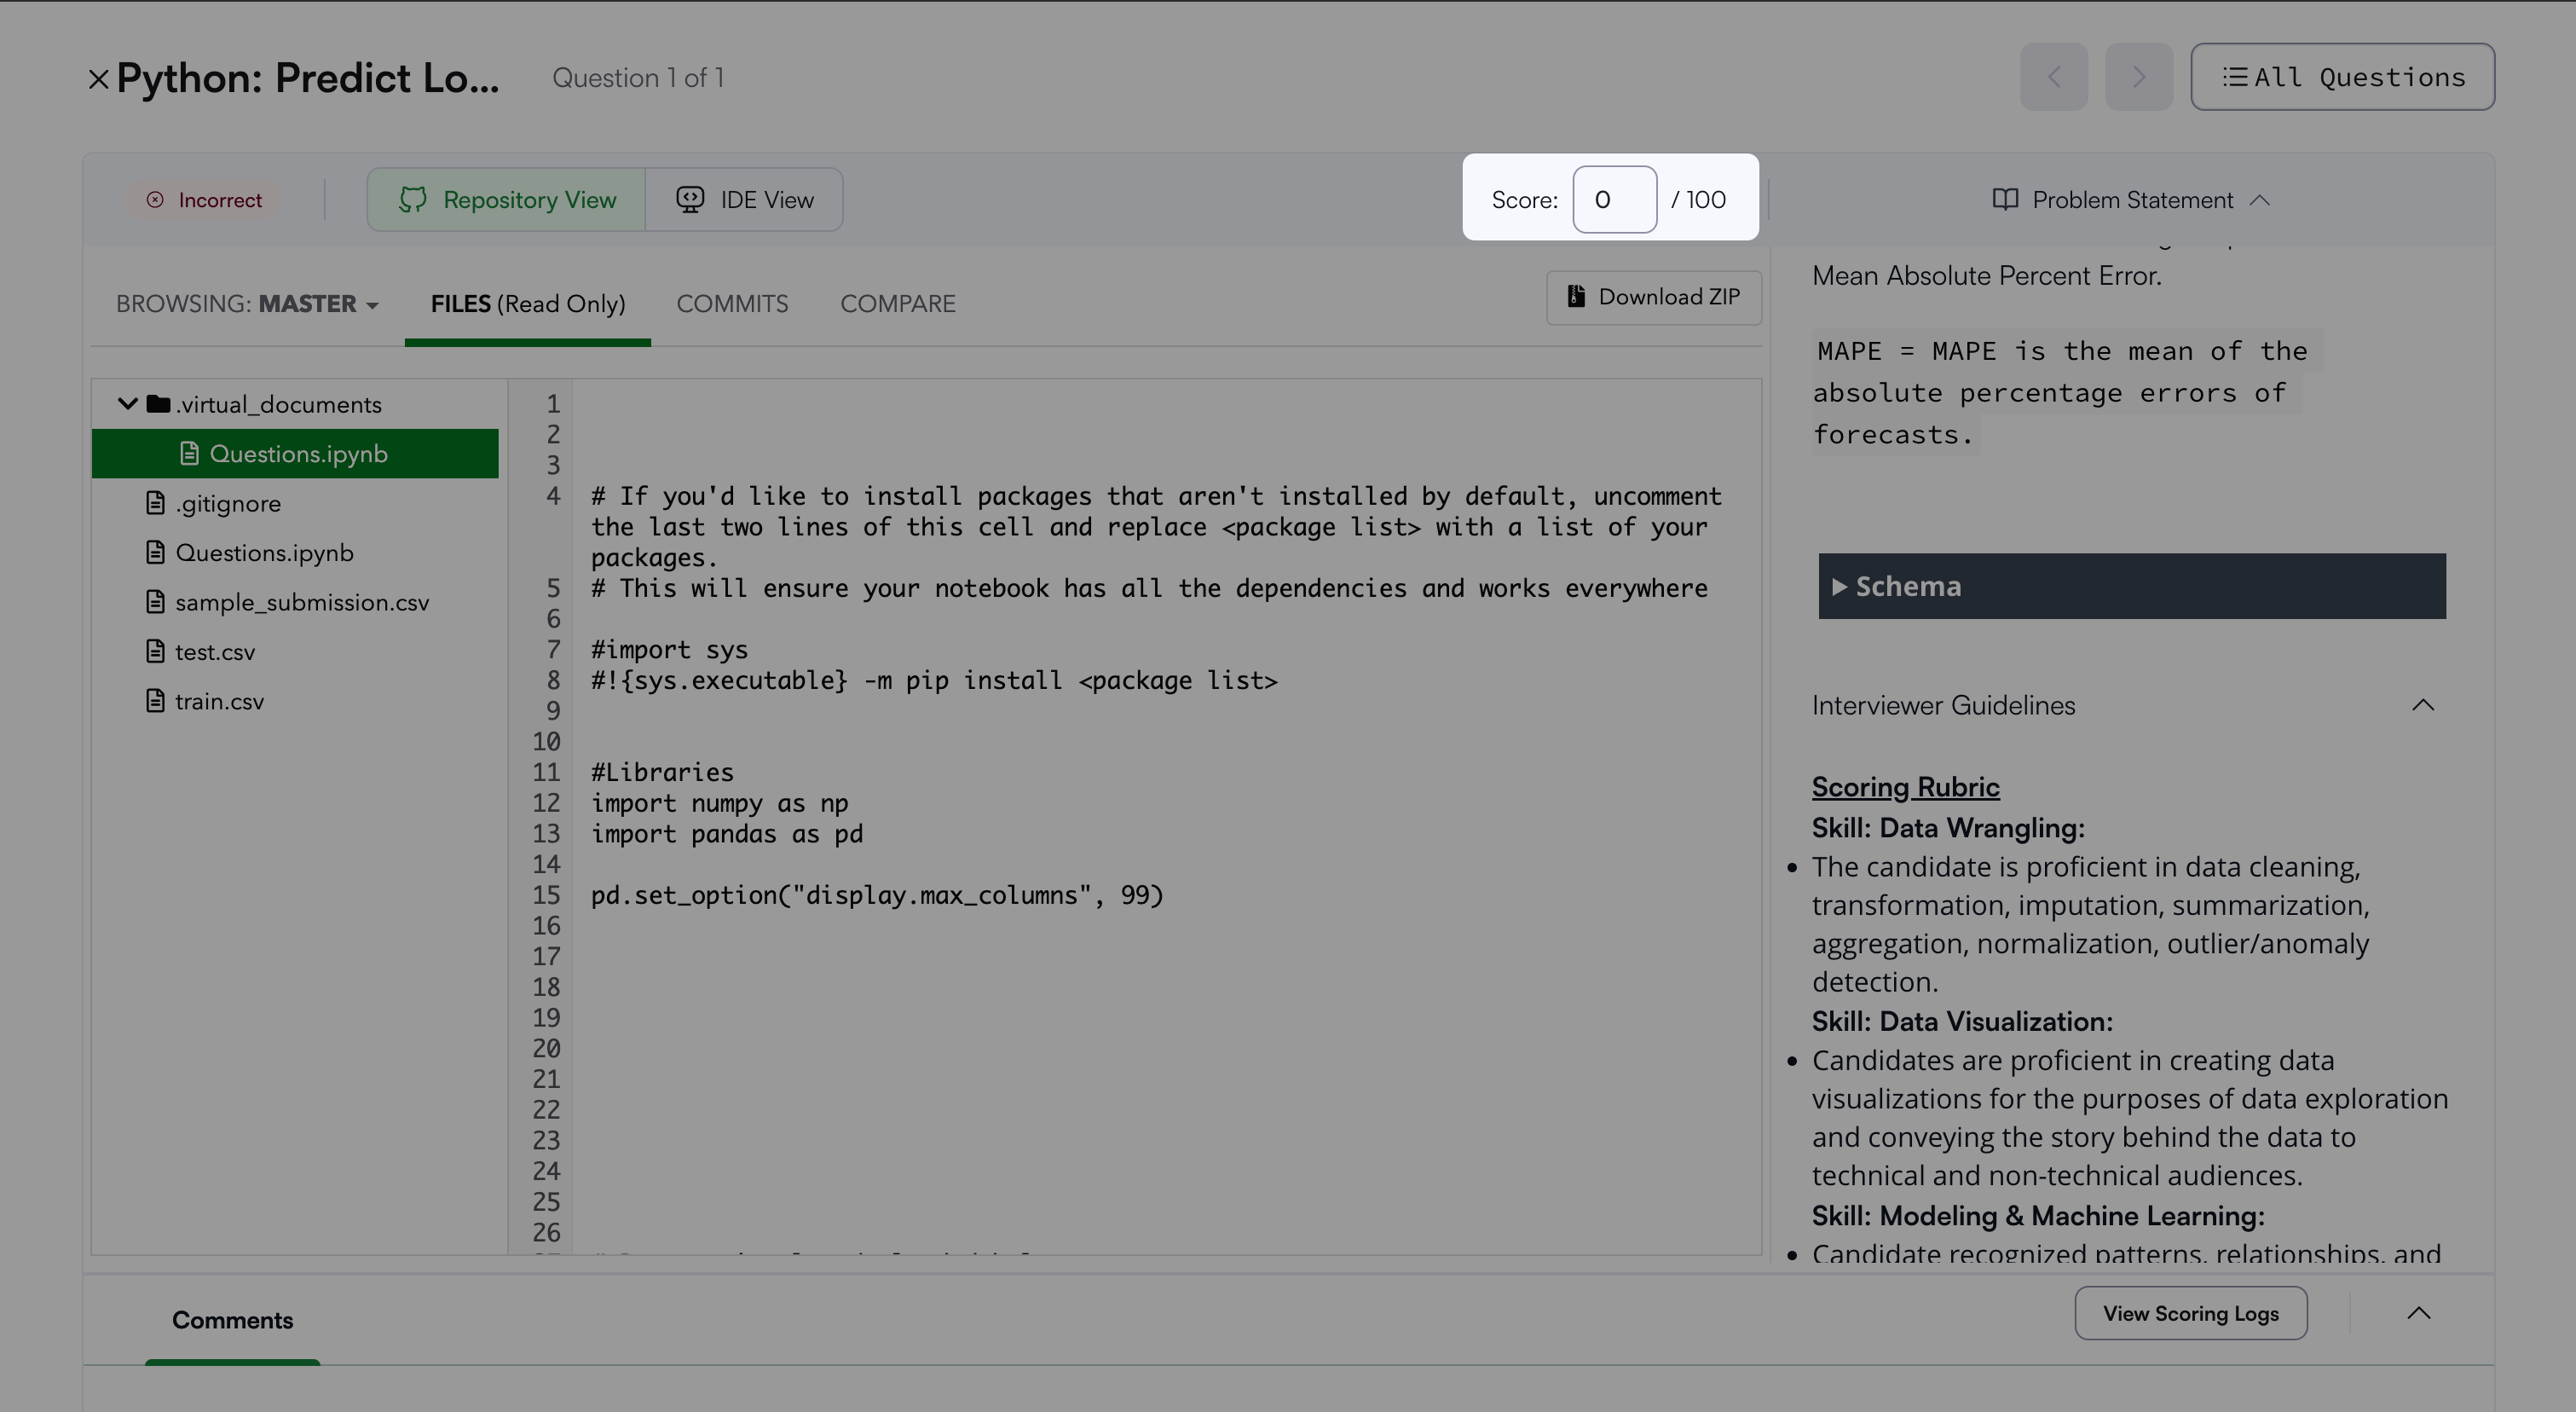Expand the Schema disclosure triangle
Viewport: 2576px width, 1412px height.
1838,587
